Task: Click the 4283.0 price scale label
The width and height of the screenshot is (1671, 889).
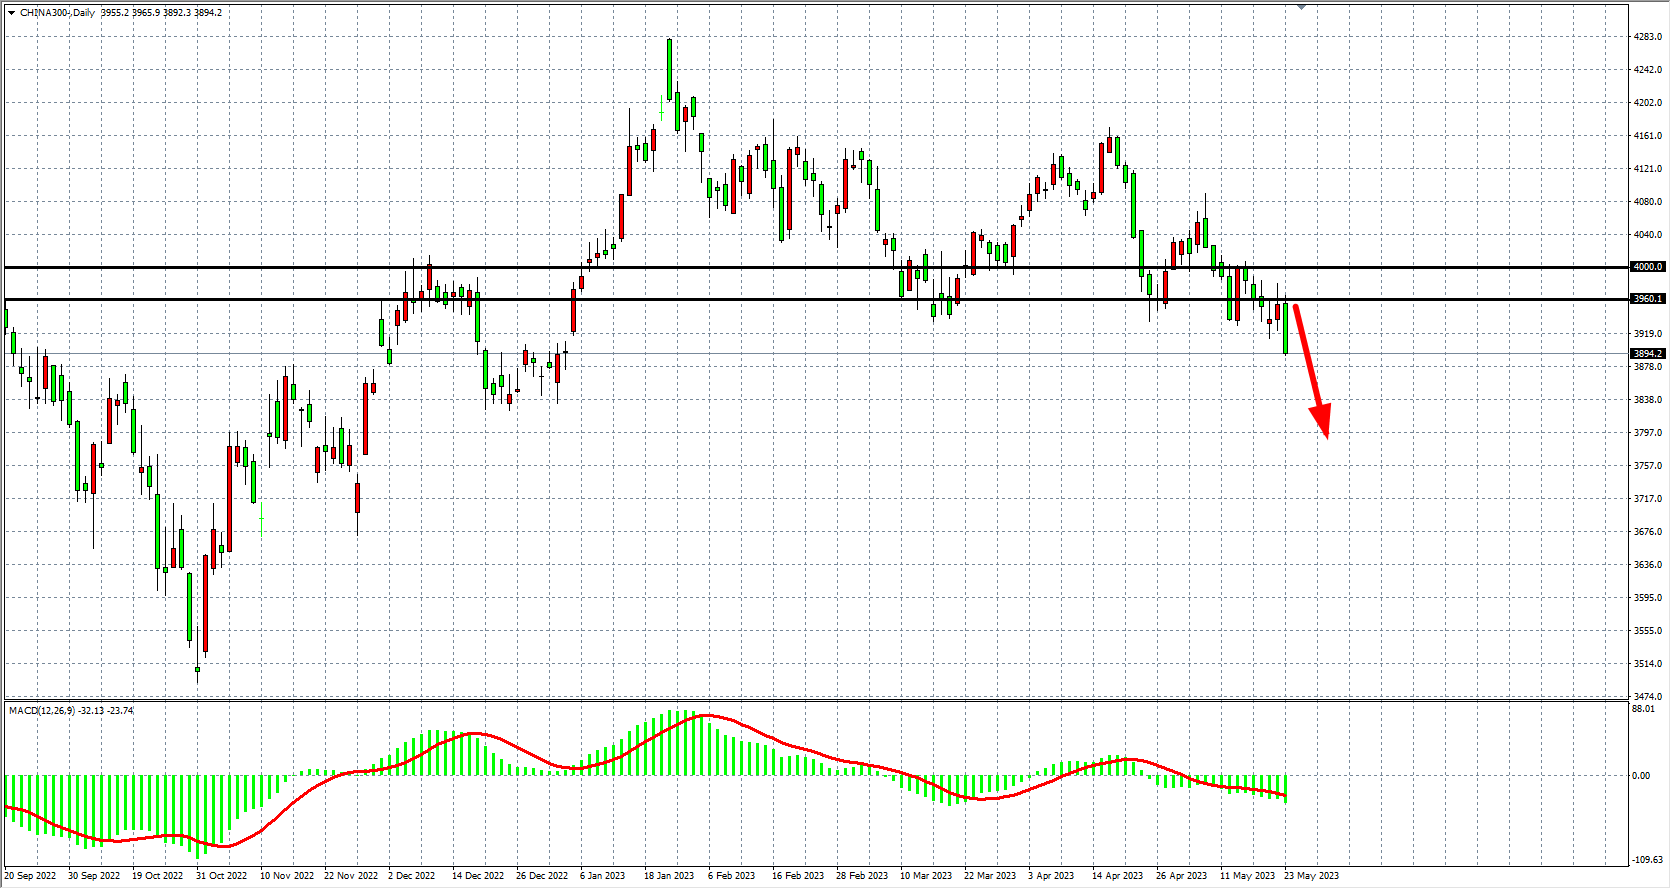Action: 1647,37
